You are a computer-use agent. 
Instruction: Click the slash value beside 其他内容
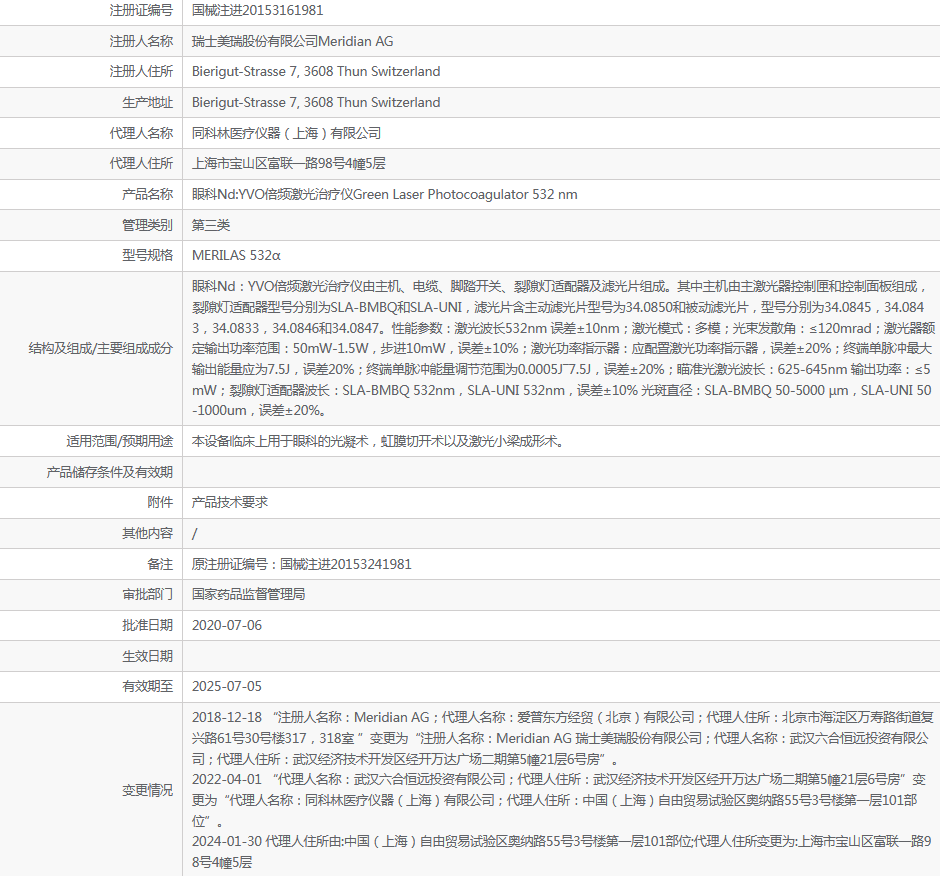[x=194, y=534]
